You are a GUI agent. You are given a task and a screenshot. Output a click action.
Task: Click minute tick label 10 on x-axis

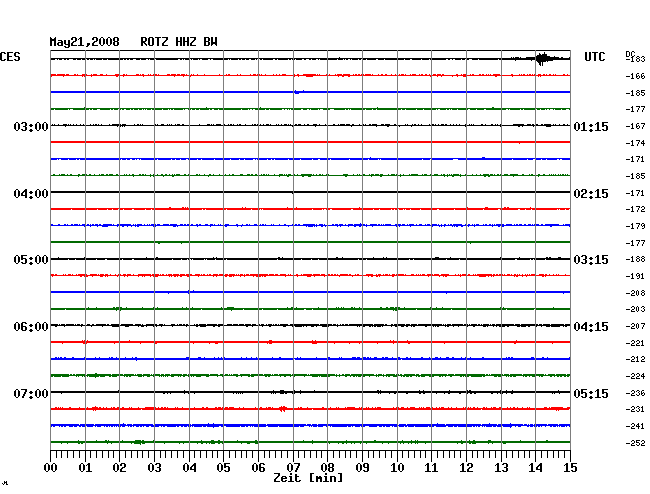coord(397,468)
